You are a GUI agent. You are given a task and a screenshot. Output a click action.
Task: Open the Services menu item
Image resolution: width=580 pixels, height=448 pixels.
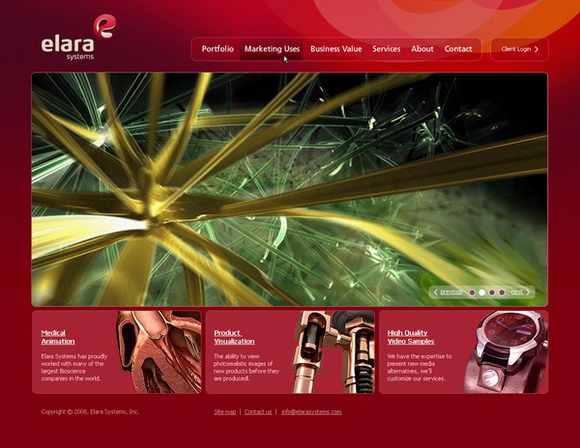pos(386,49)
